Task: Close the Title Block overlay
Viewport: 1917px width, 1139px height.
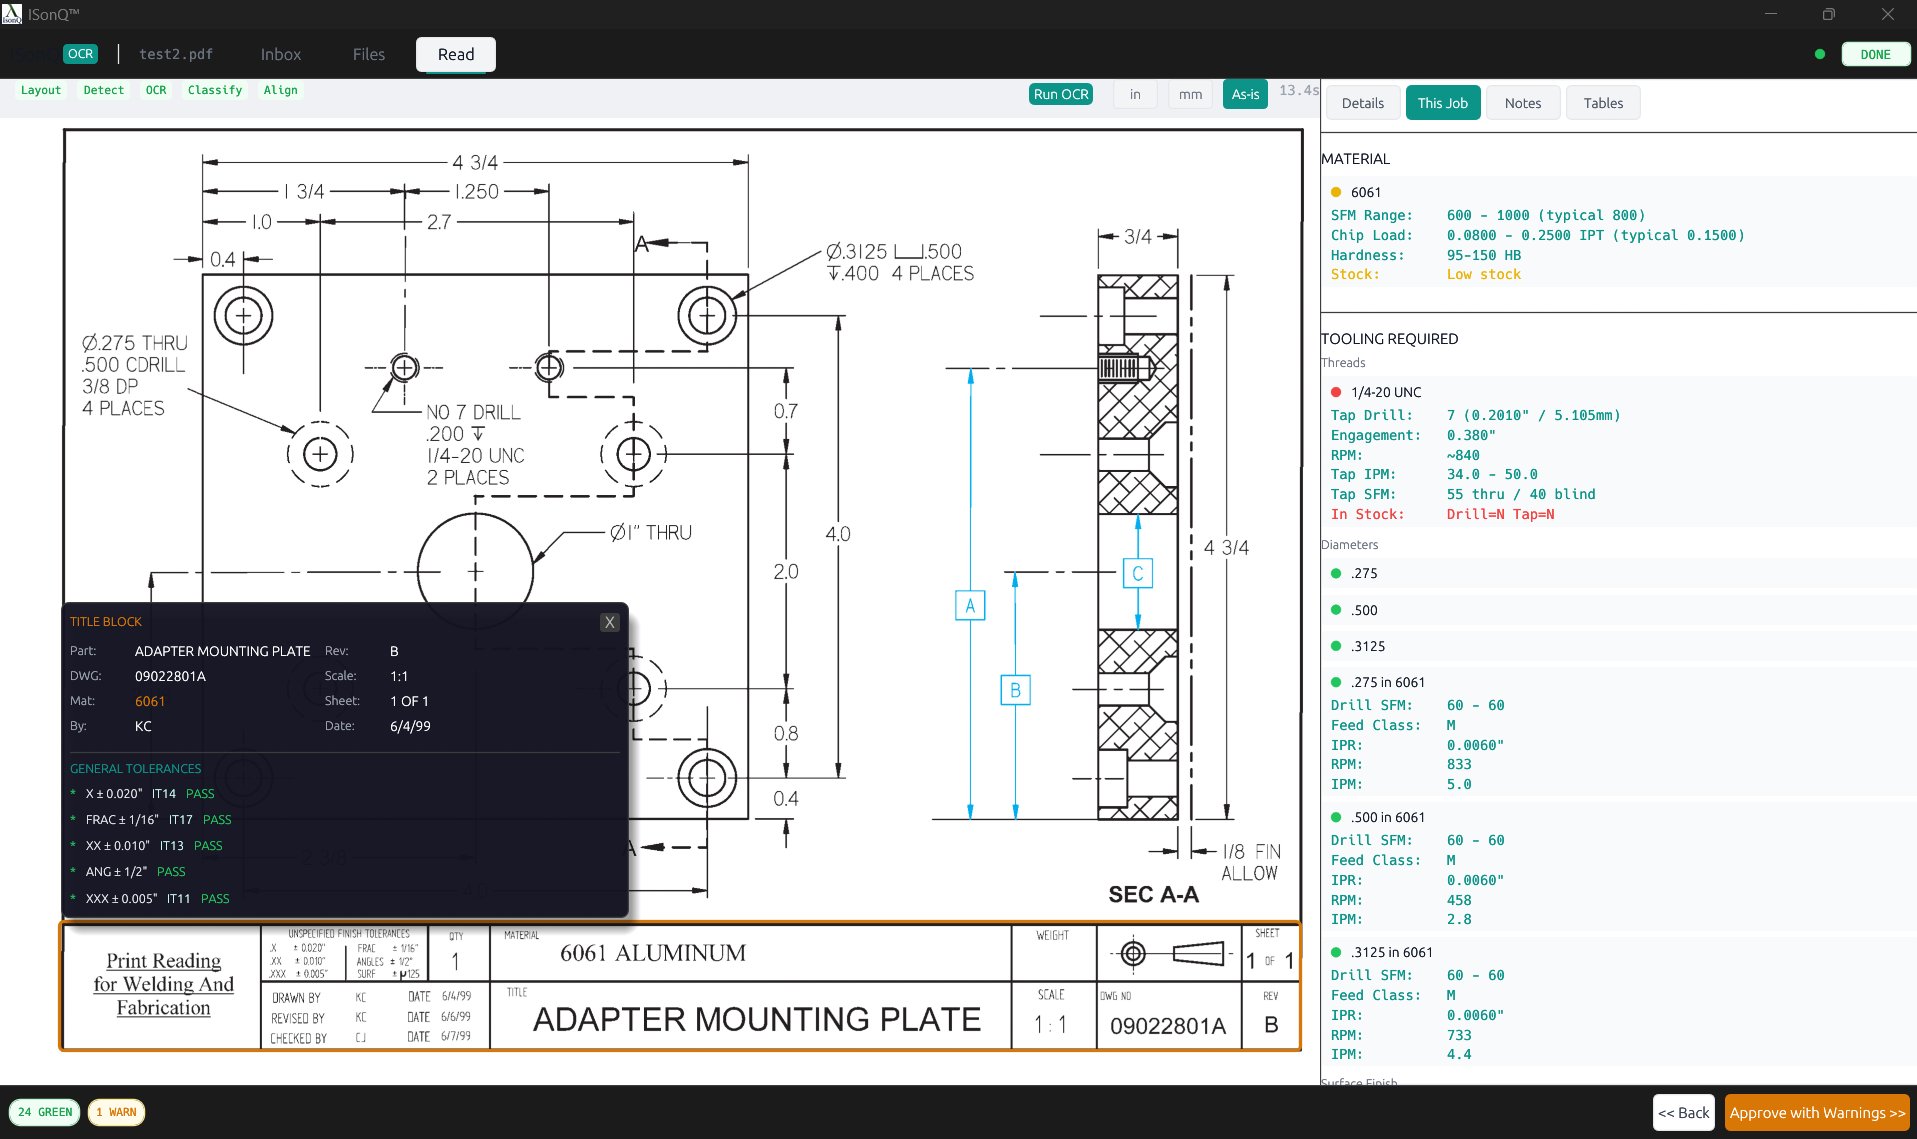Action: point(609,621)
